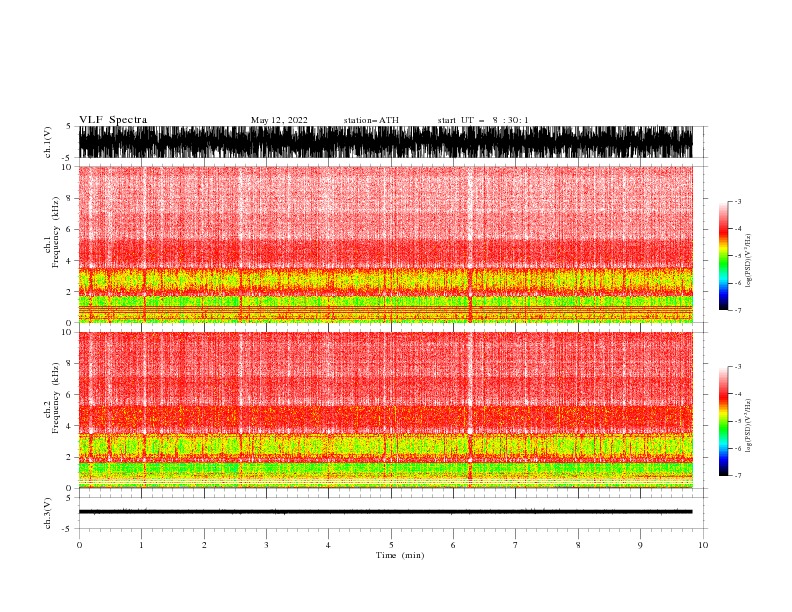The height and width of the screenshot is (612, 792).
Task: Click the "-7" label on ch.1 colorbar
Action: point(737,310)
